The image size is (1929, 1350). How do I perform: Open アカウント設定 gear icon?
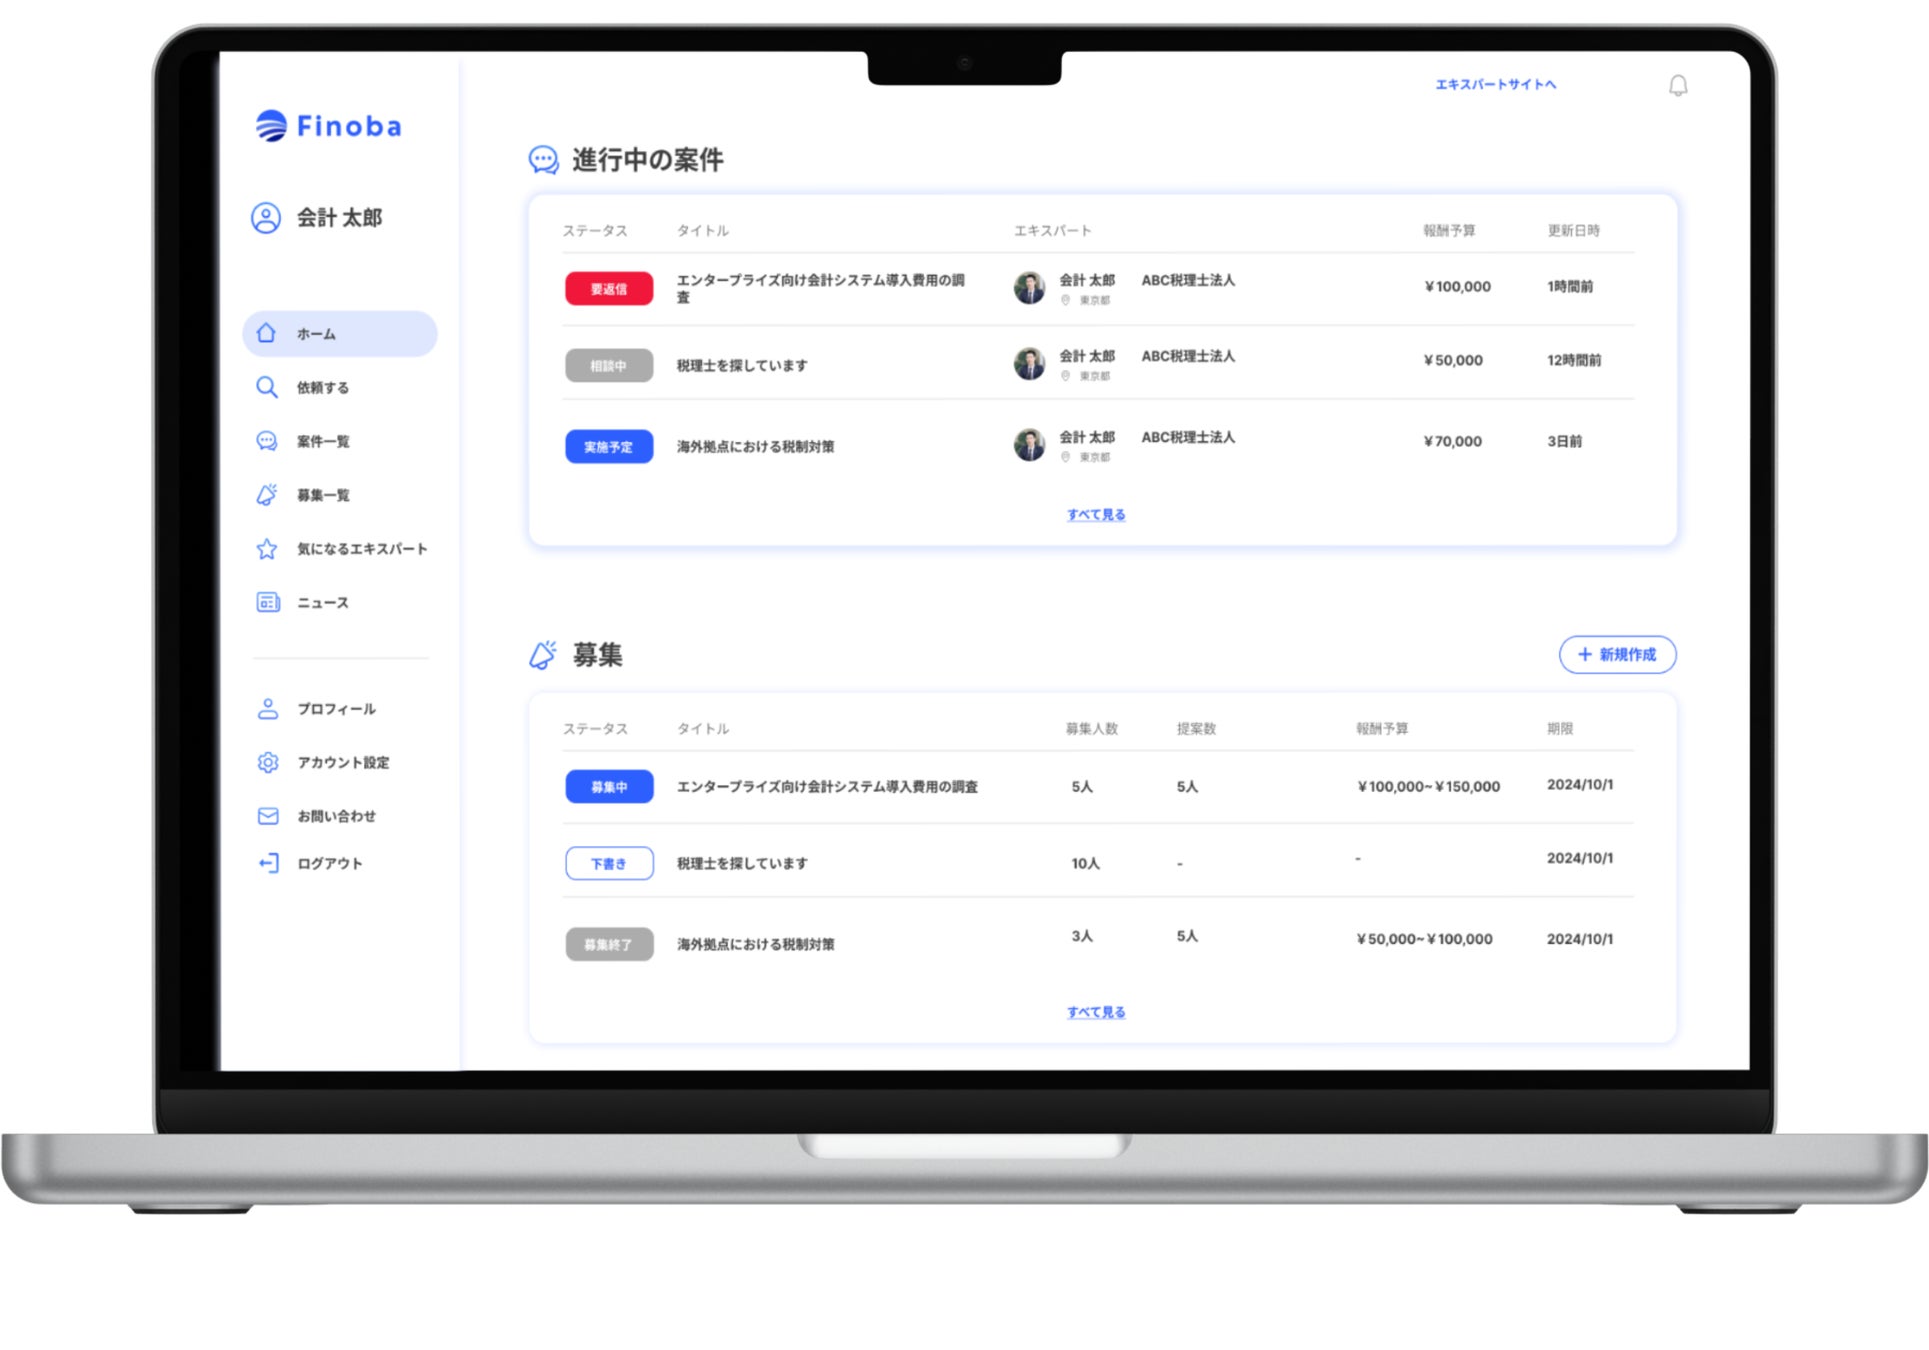(x=267, y=762)
